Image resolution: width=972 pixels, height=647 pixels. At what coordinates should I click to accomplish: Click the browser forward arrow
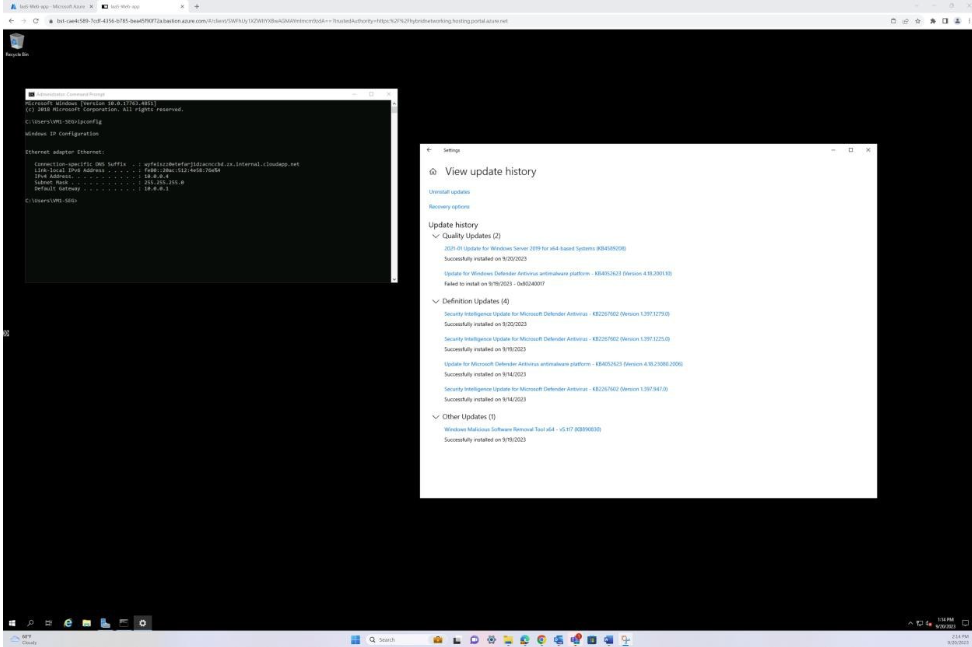(24, 21)
